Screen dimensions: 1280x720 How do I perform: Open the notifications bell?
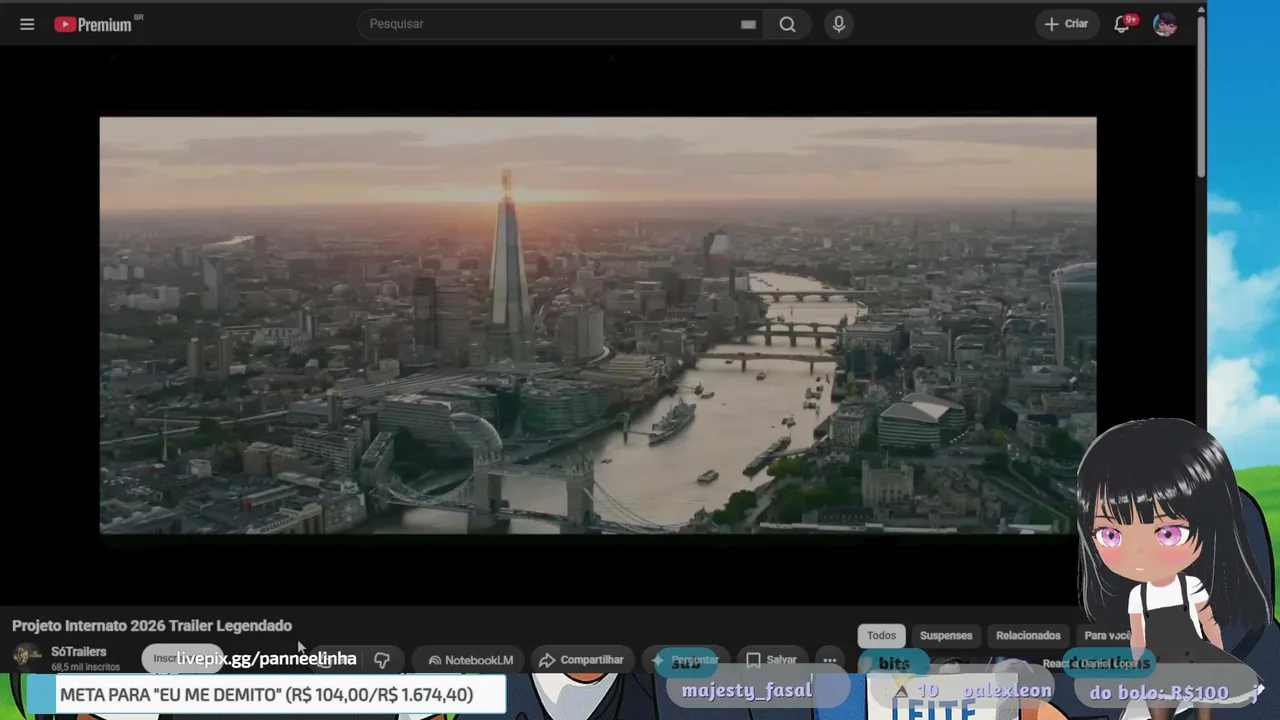[1123, 24]
